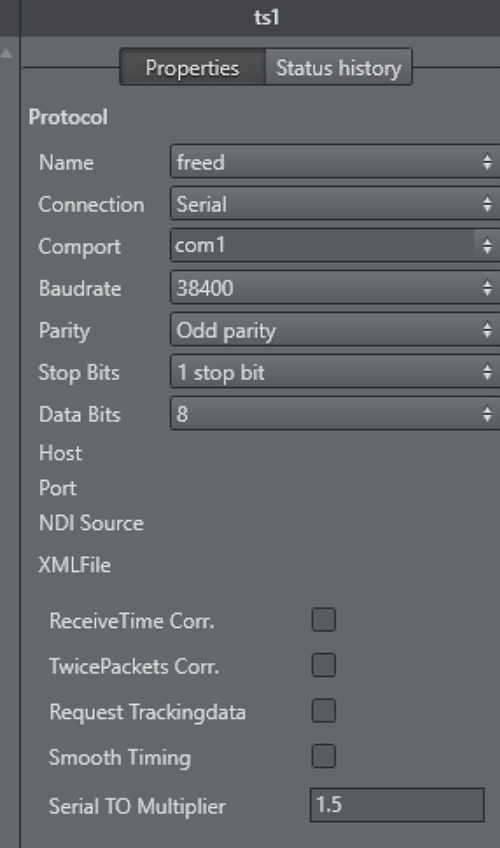Toggle the TwicePackets Corr. checkbox

click(x=323, y=665)
